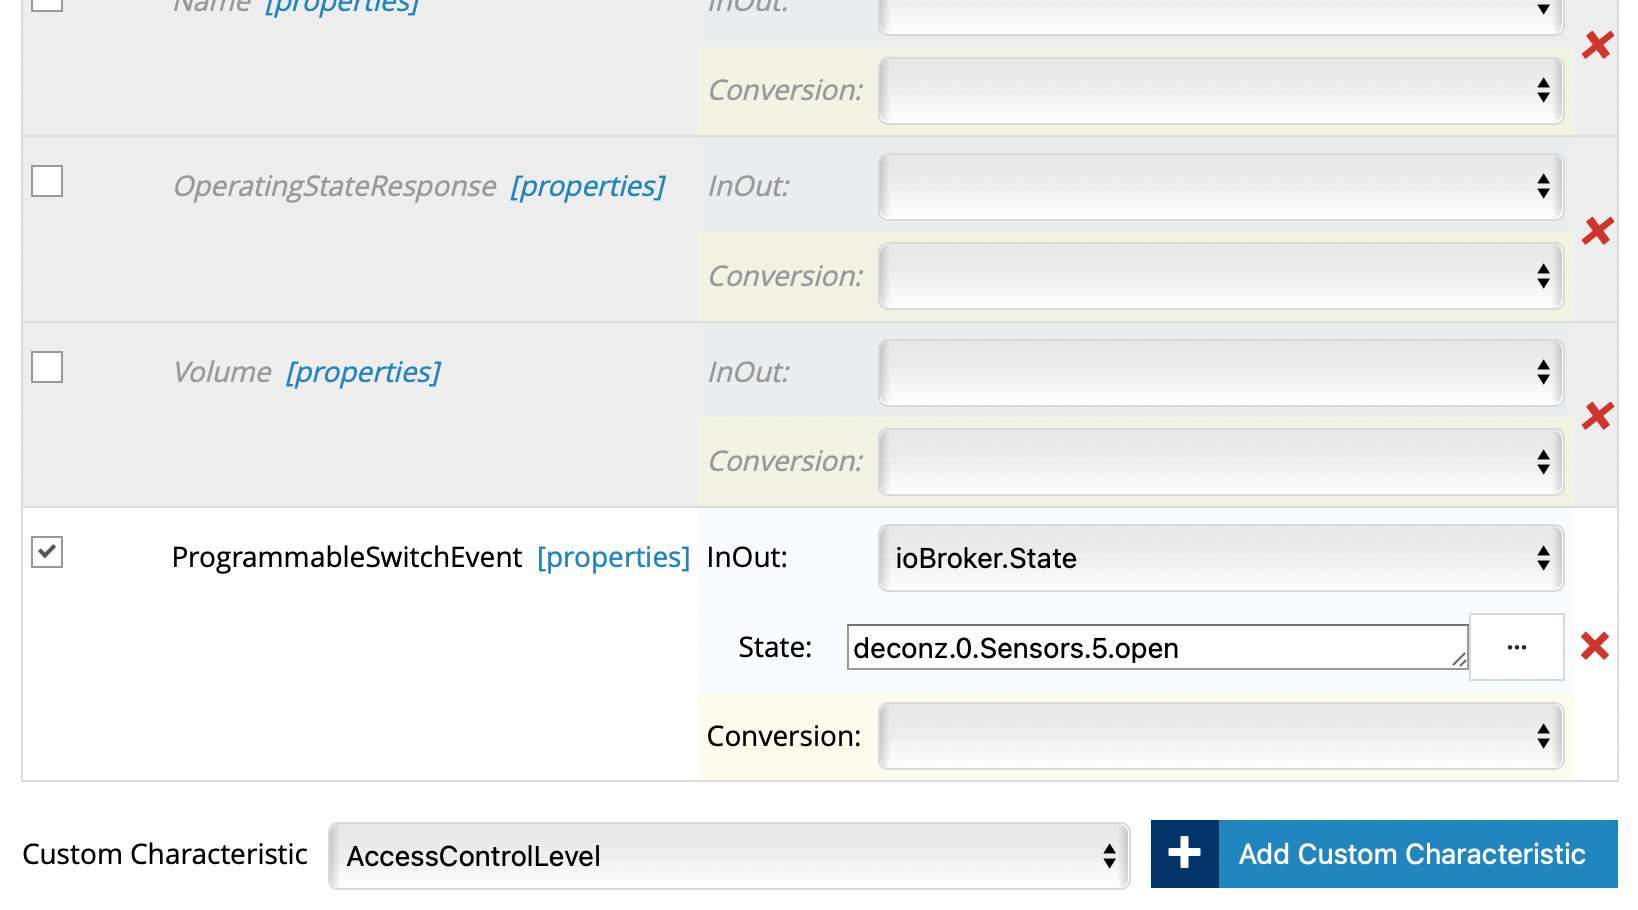
Task: Remove the Volume characteristic with red X
Action: coord(1597,415)
